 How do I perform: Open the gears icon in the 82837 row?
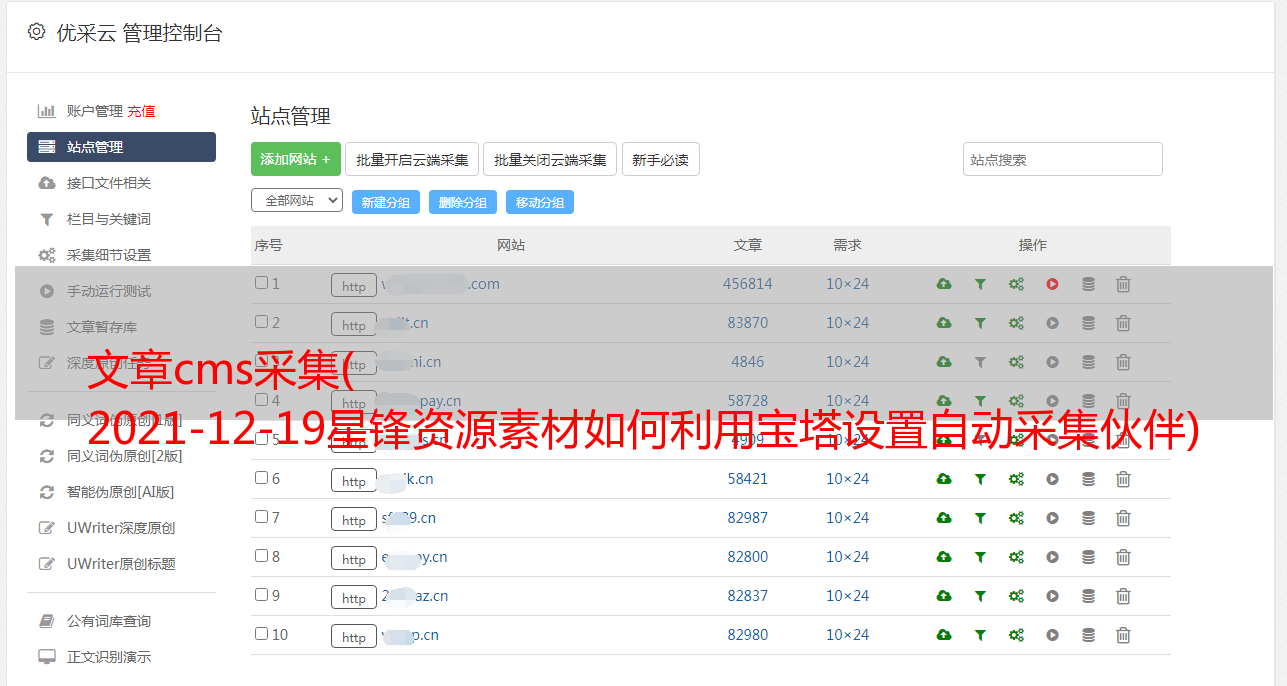(1016, 596)
